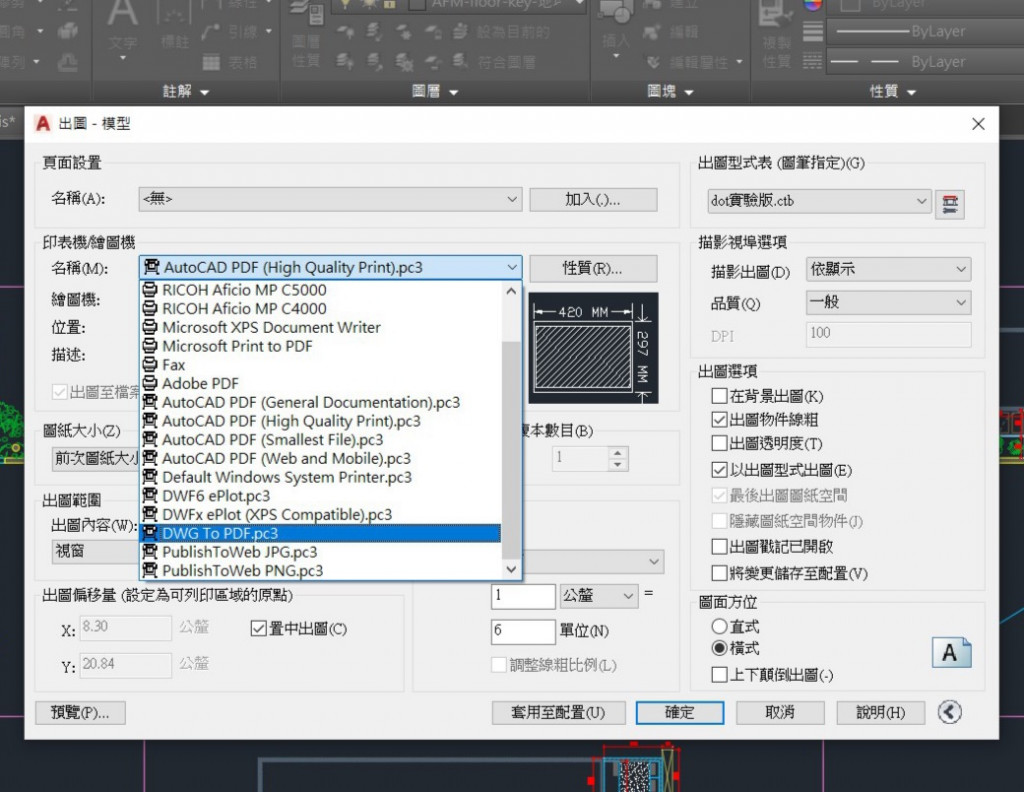Toggle 出圖透明度 checkbox
Image resolution: width=1024 pixels, height=792 pixels.
click(719, 443)
